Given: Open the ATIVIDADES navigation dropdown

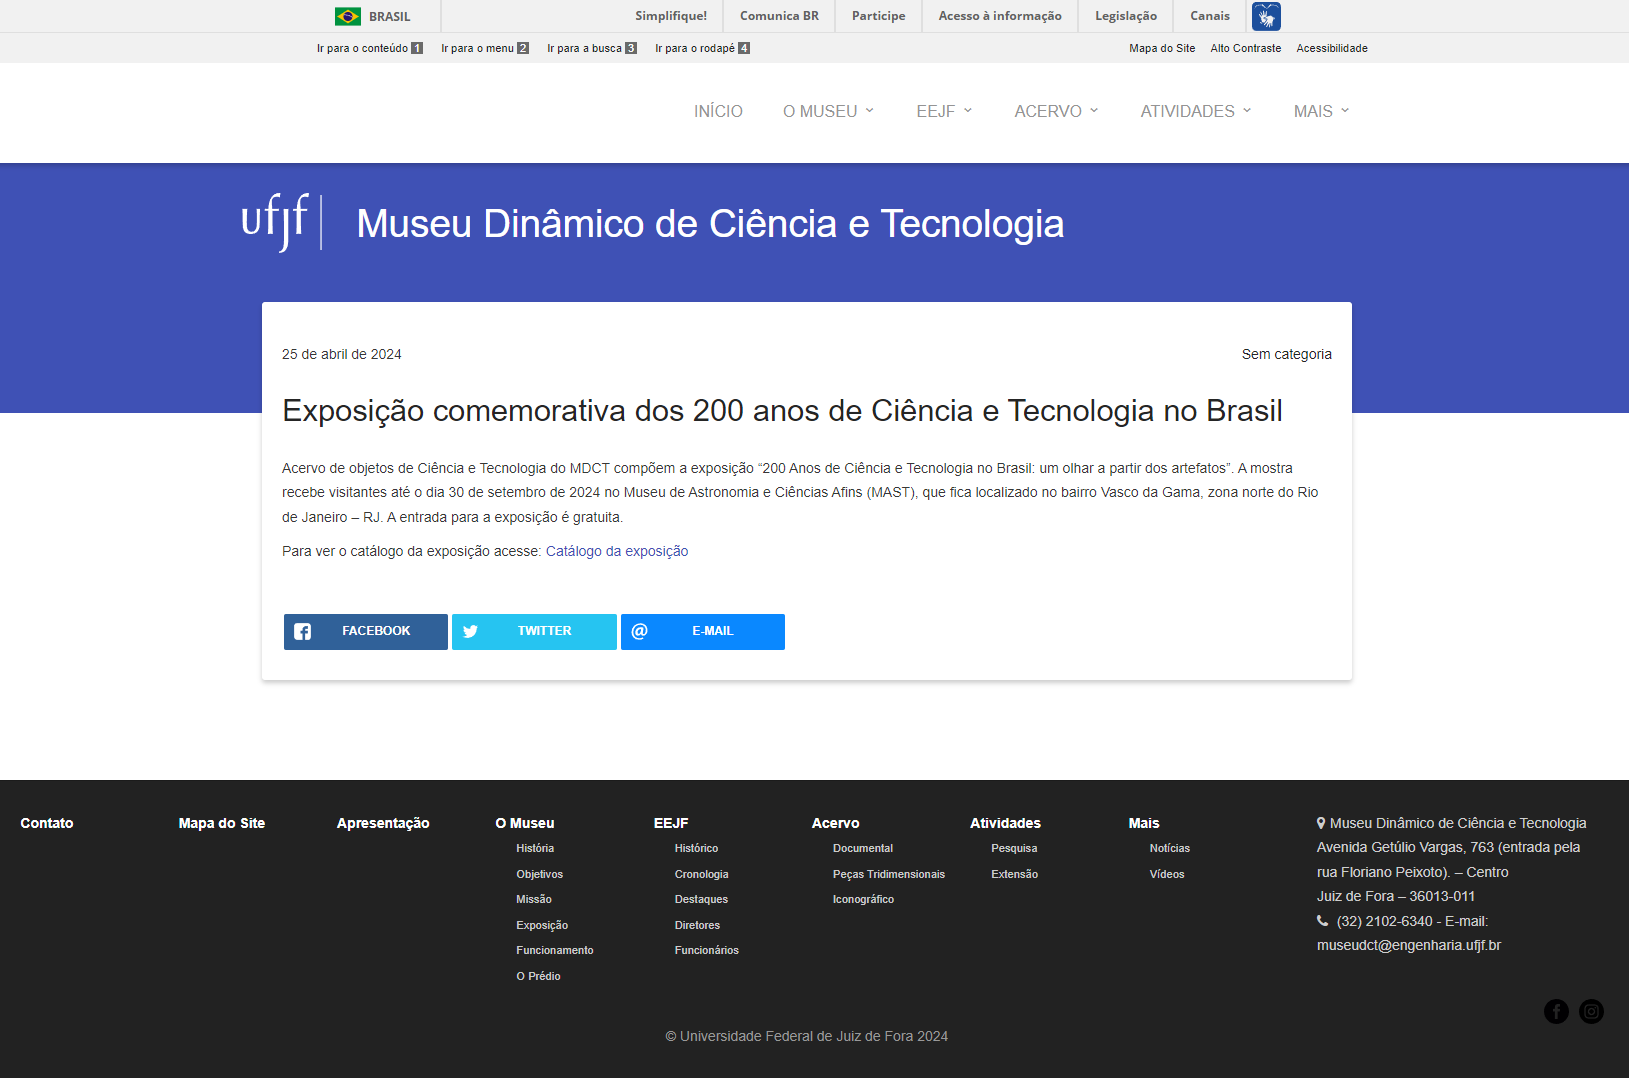Looking at the screenshot, I should [x=1197, y=111].
